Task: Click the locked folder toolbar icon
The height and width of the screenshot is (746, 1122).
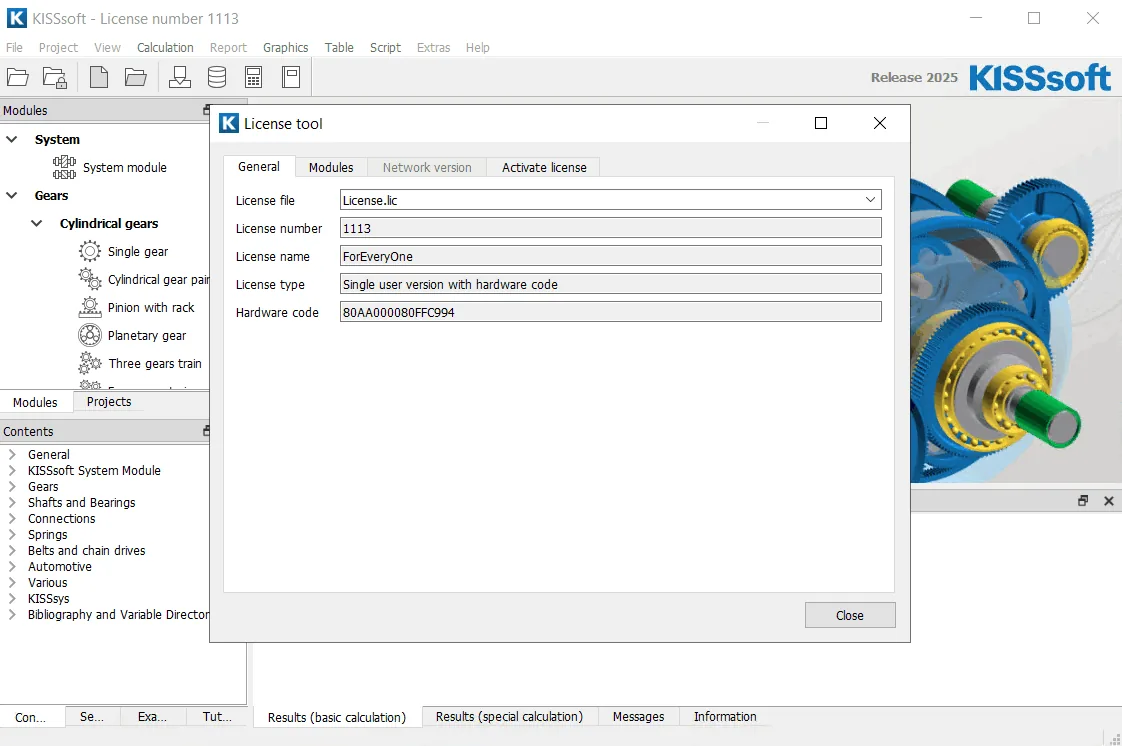Action: 55,77
